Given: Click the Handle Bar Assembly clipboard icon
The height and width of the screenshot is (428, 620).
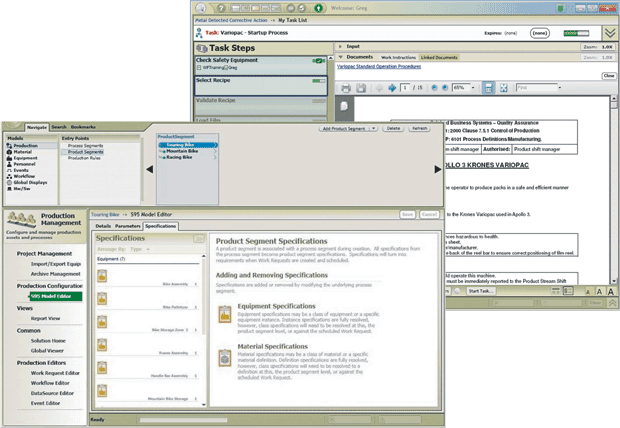Looking at the screenshot, I should coord(102,367).
